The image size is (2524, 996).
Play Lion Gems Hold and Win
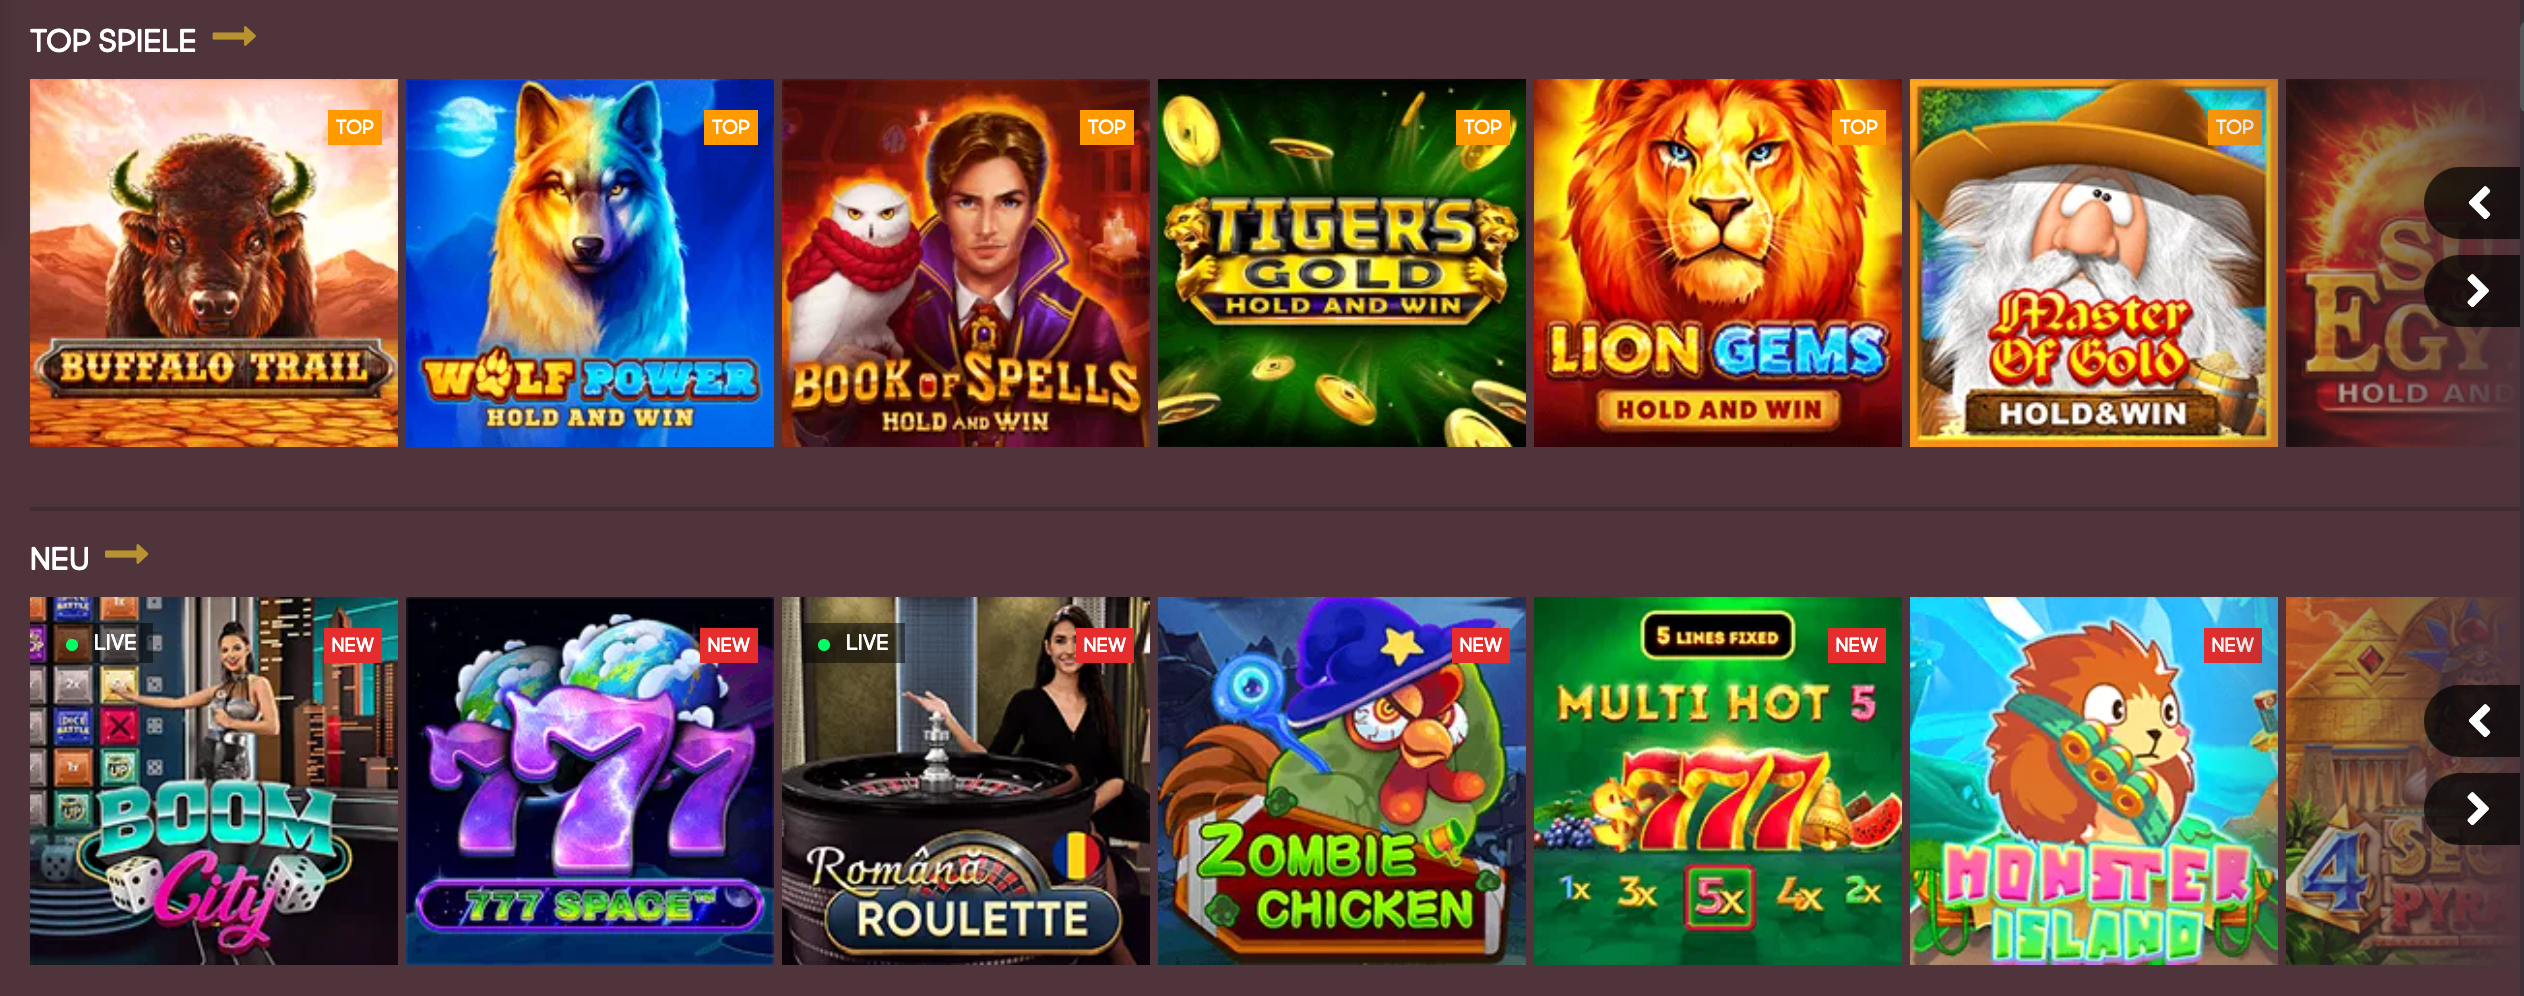(x=1718, y=263)
